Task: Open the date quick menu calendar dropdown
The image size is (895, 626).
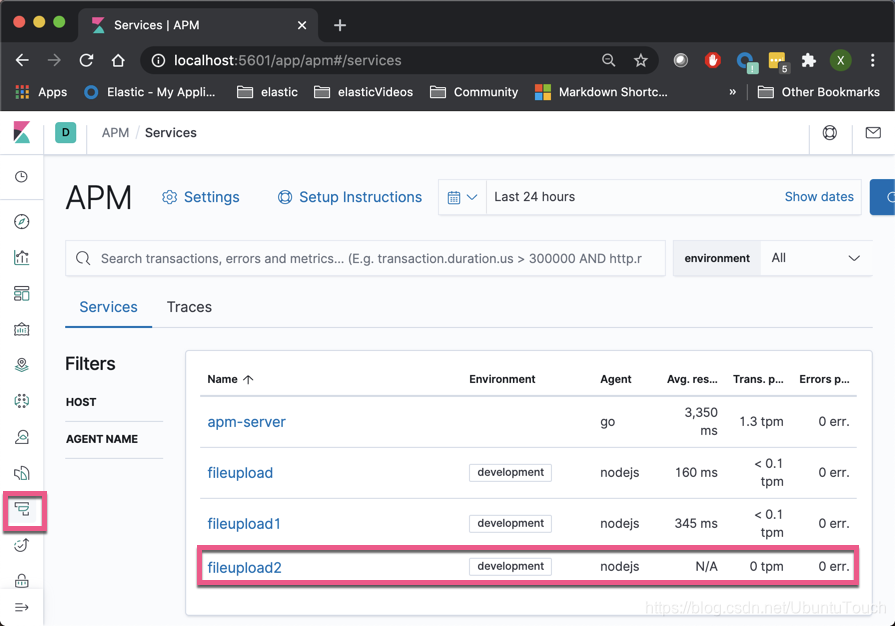Action: point(462,197)
